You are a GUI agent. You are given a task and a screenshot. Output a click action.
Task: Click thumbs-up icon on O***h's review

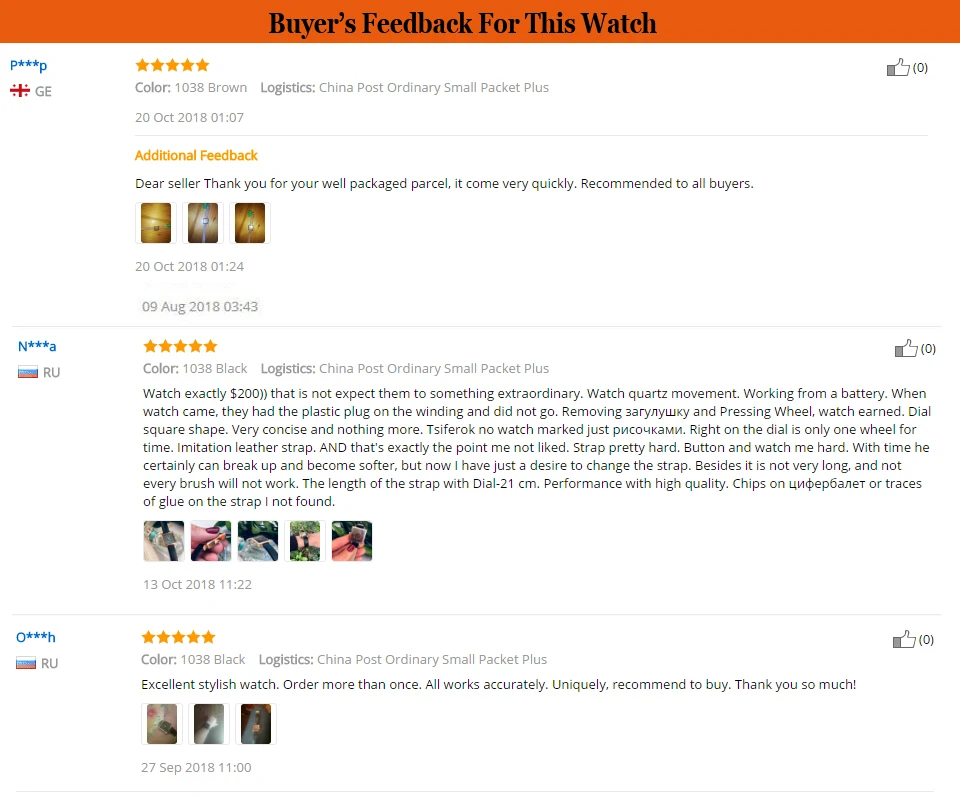[904, 639]
